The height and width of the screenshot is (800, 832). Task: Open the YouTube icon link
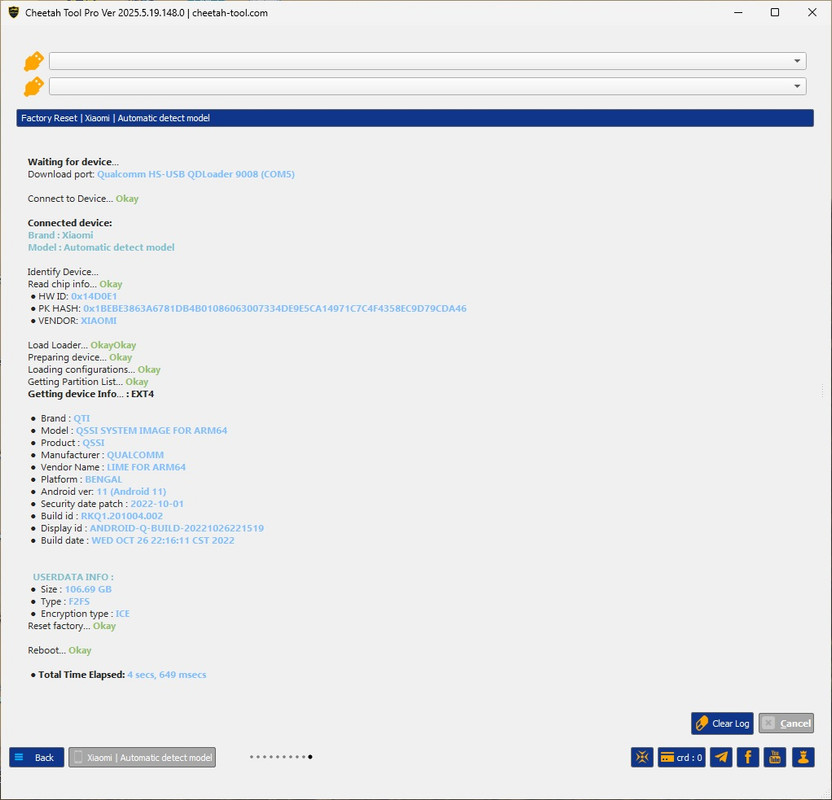[x=775, y=758]
